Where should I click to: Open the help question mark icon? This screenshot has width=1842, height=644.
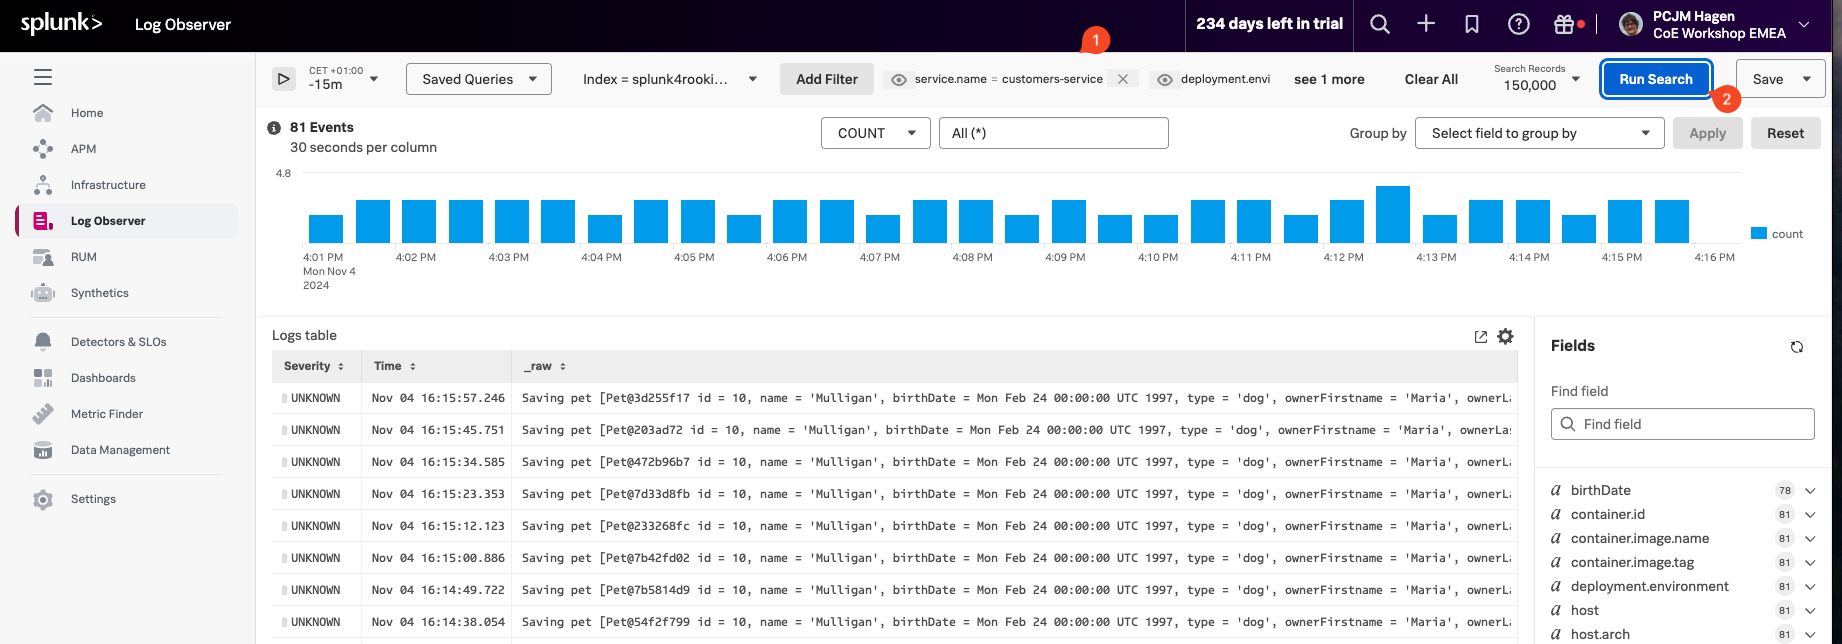pyautogui.click(x=1518, y=25)
